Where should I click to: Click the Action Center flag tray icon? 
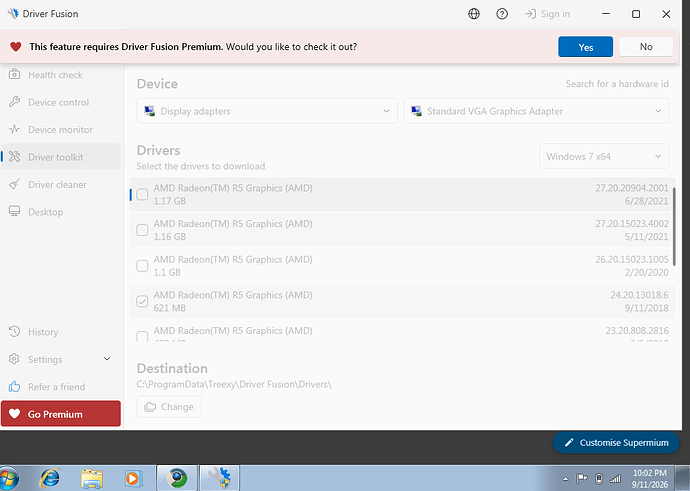582,478
